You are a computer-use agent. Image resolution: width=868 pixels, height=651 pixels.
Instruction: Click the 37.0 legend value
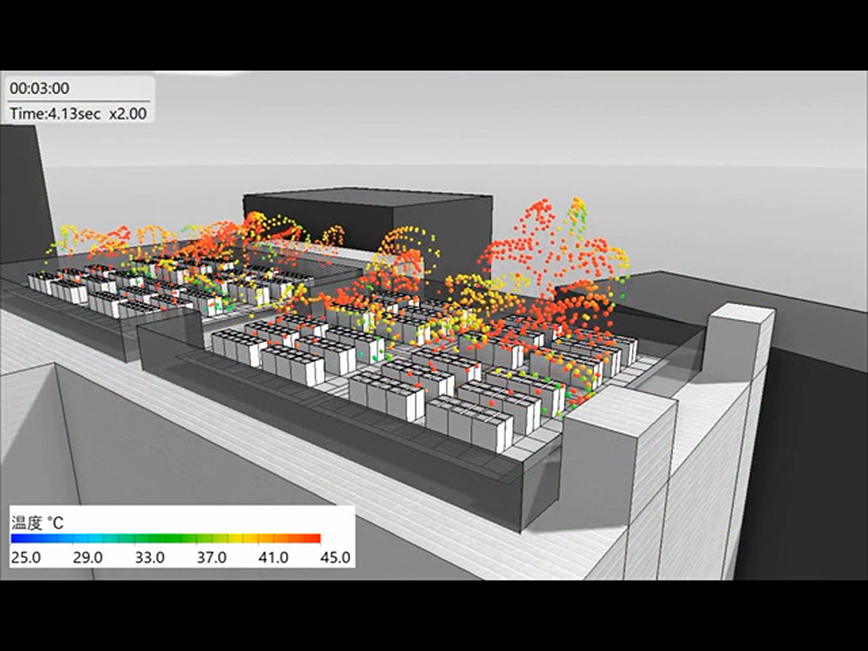point(211,557)
